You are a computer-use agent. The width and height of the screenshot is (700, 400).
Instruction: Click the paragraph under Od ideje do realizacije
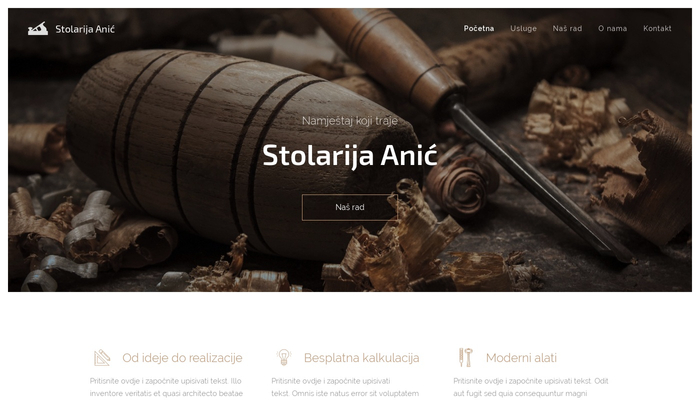(x=166, y=387)
